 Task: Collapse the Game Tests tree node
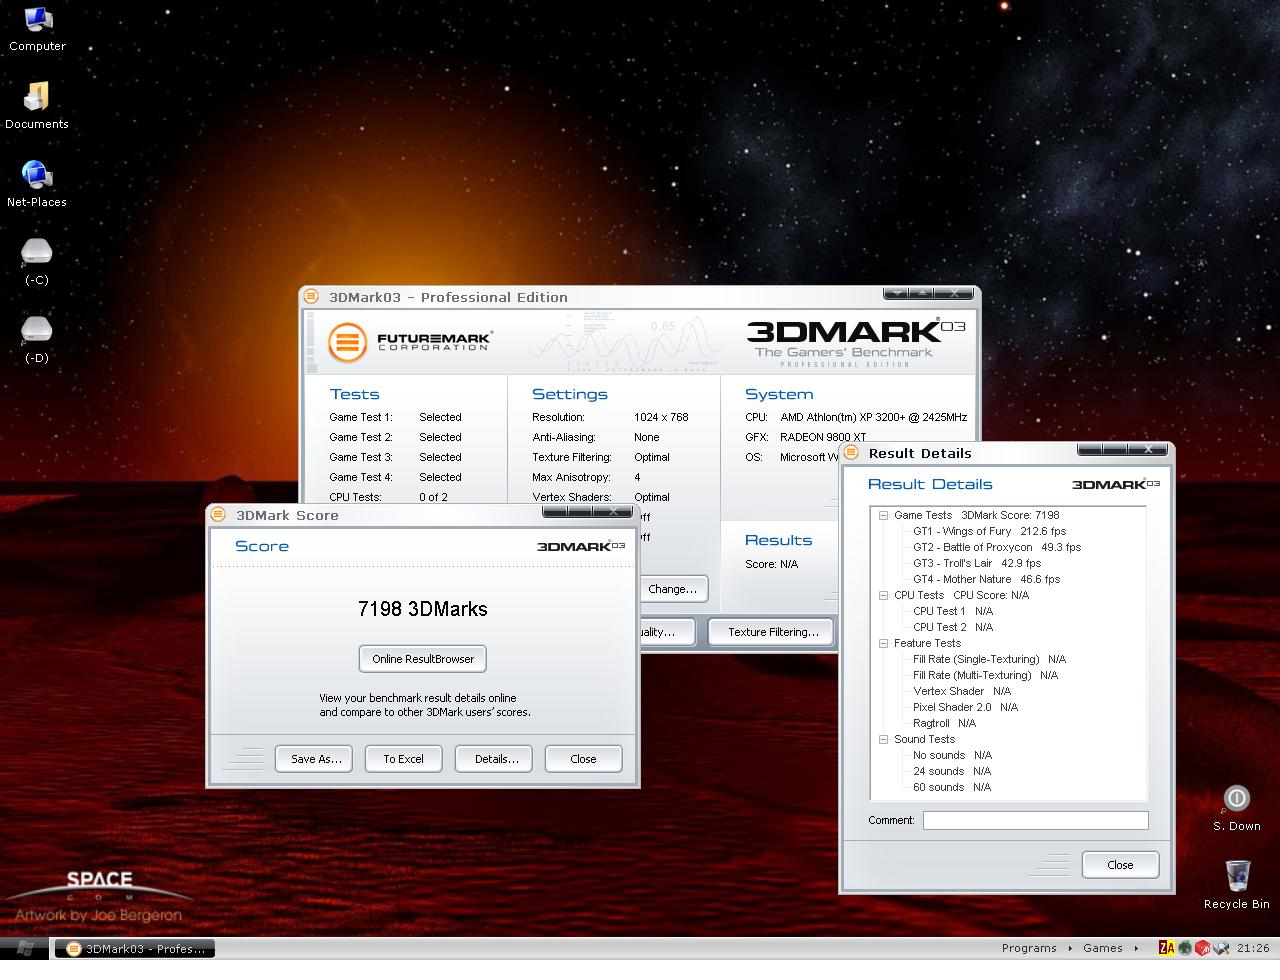pos(884,516)
